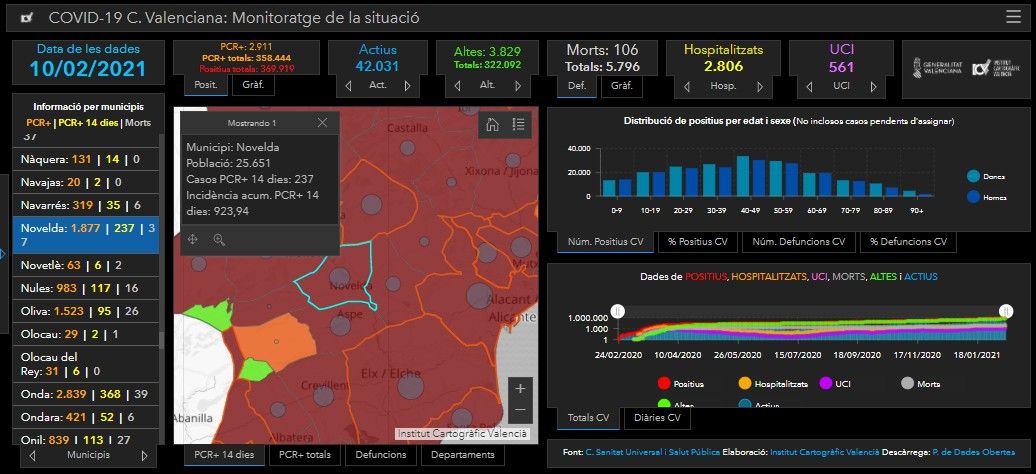Click the left timeline range slider handle
Screen dimensions: 1036x474
[618, 312]
